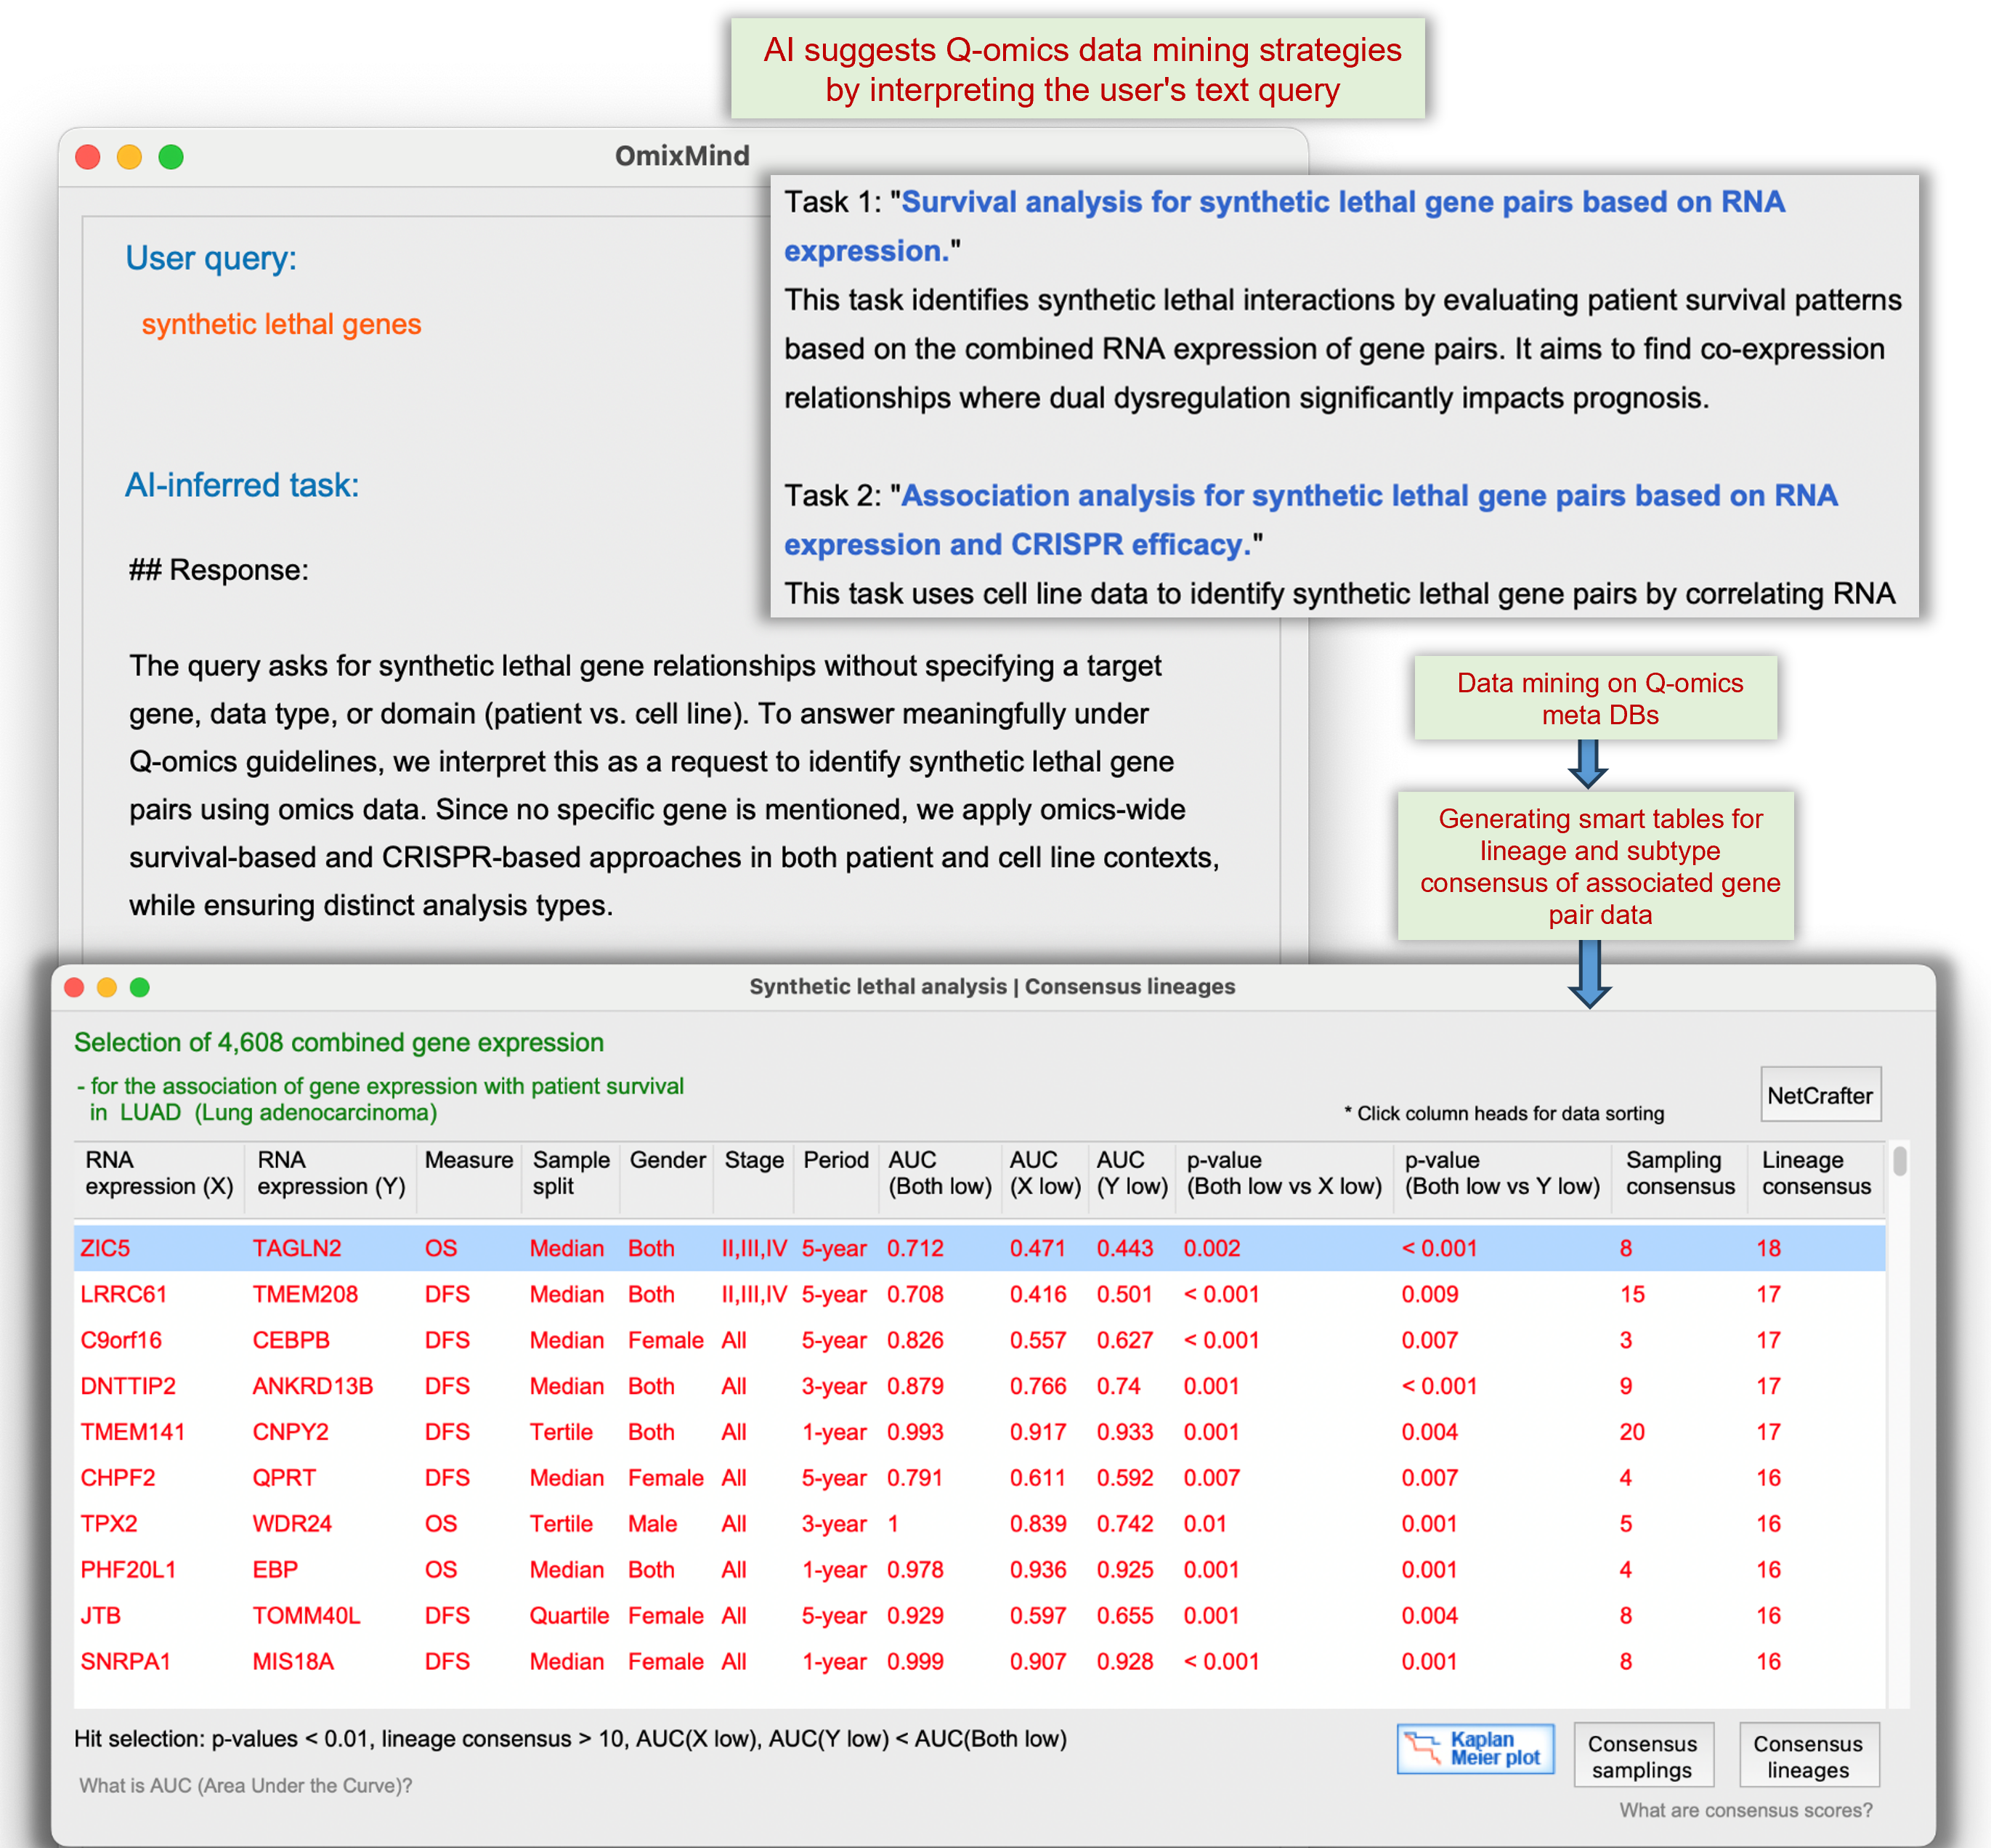Sort by RNA expression (Y) column
1991x1848 pixels.
(331, 1173)
